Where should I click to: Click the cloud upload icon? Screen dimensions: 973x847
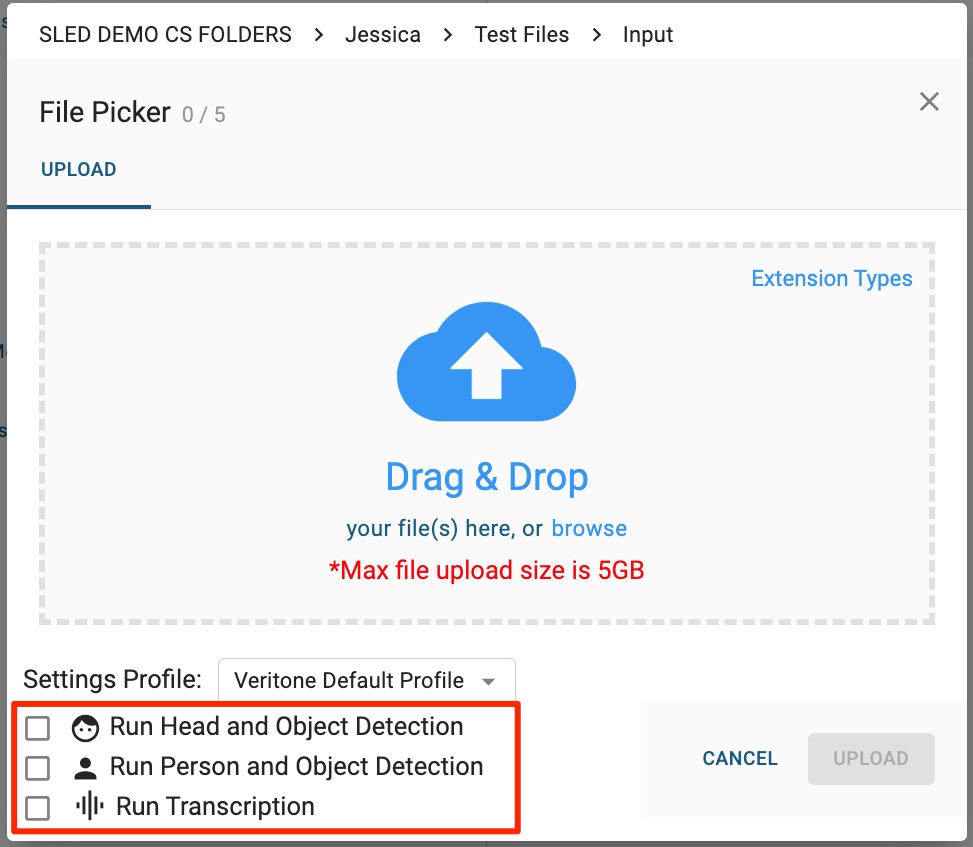[x=486, y=362]
